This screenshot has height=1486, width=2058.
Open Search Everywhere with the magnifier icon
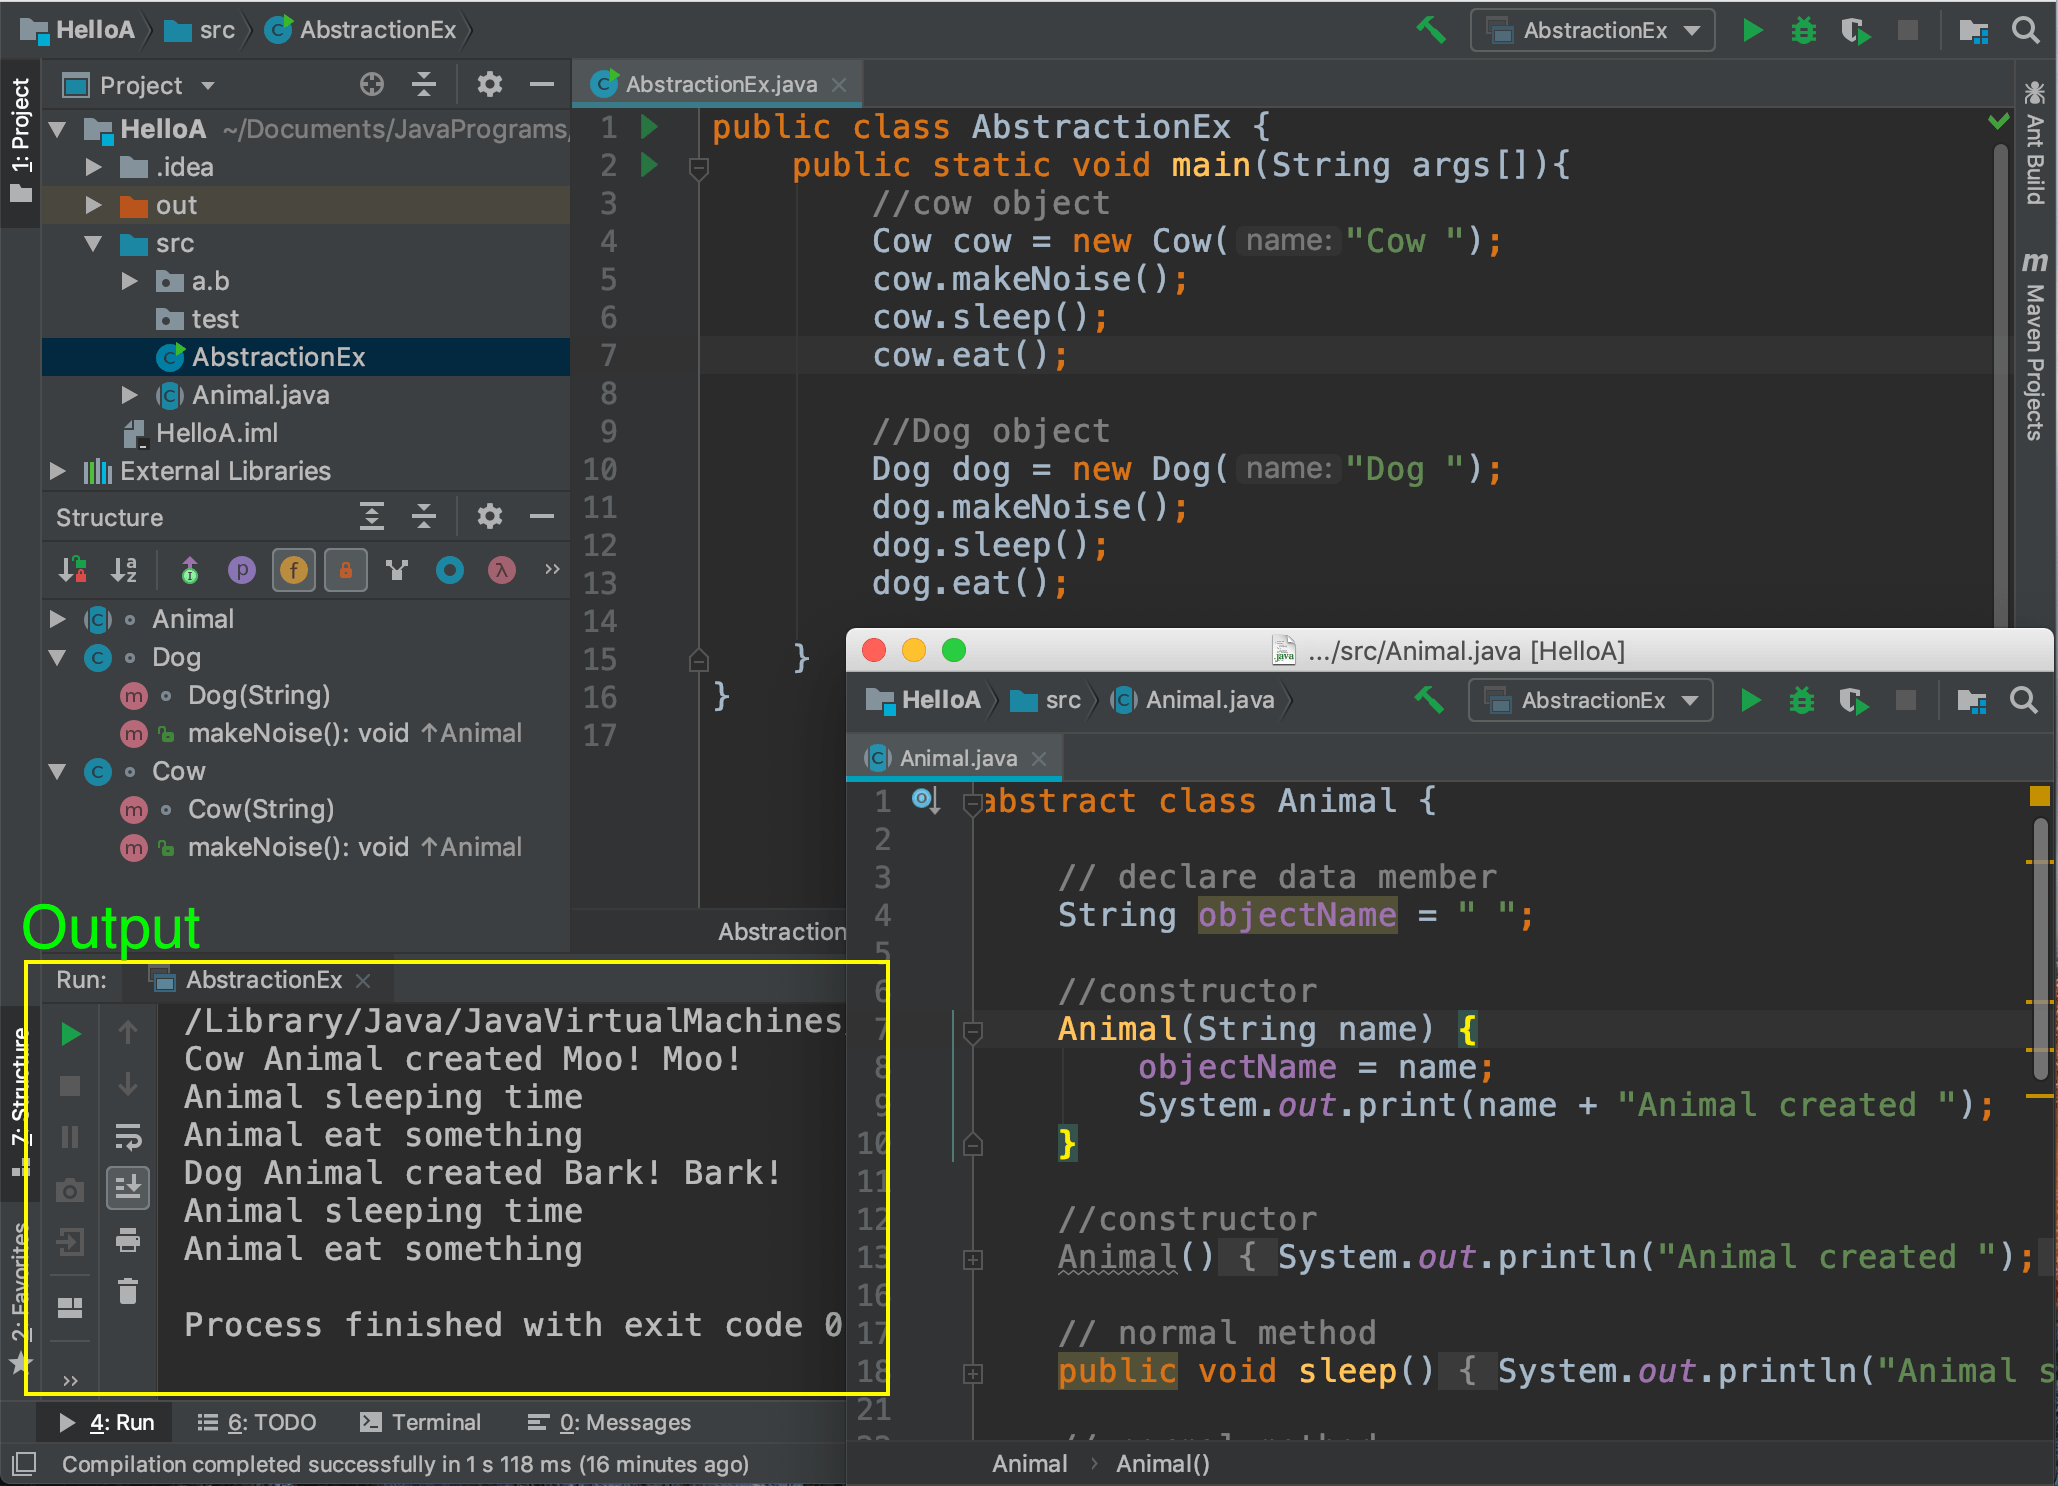[2026, 30]
